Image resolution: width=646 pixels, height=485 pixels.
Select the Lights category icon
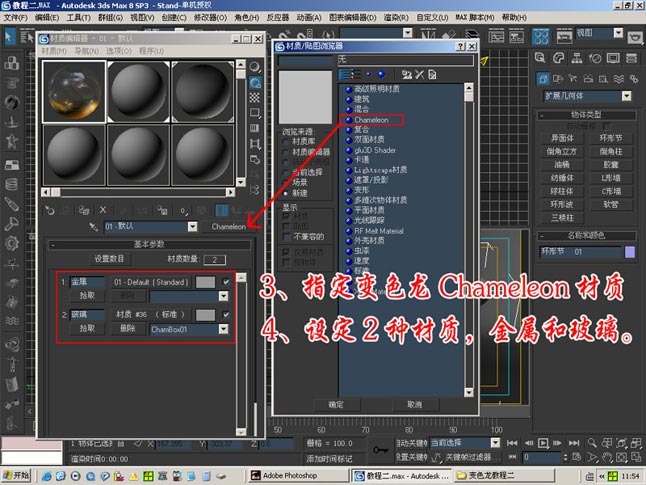573,79
